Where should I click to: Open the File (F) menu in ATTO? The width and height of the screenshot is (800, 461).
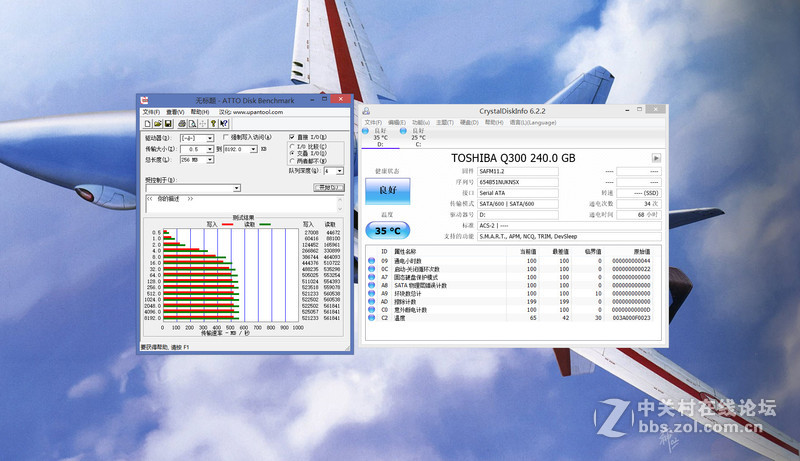pos(152,112)
